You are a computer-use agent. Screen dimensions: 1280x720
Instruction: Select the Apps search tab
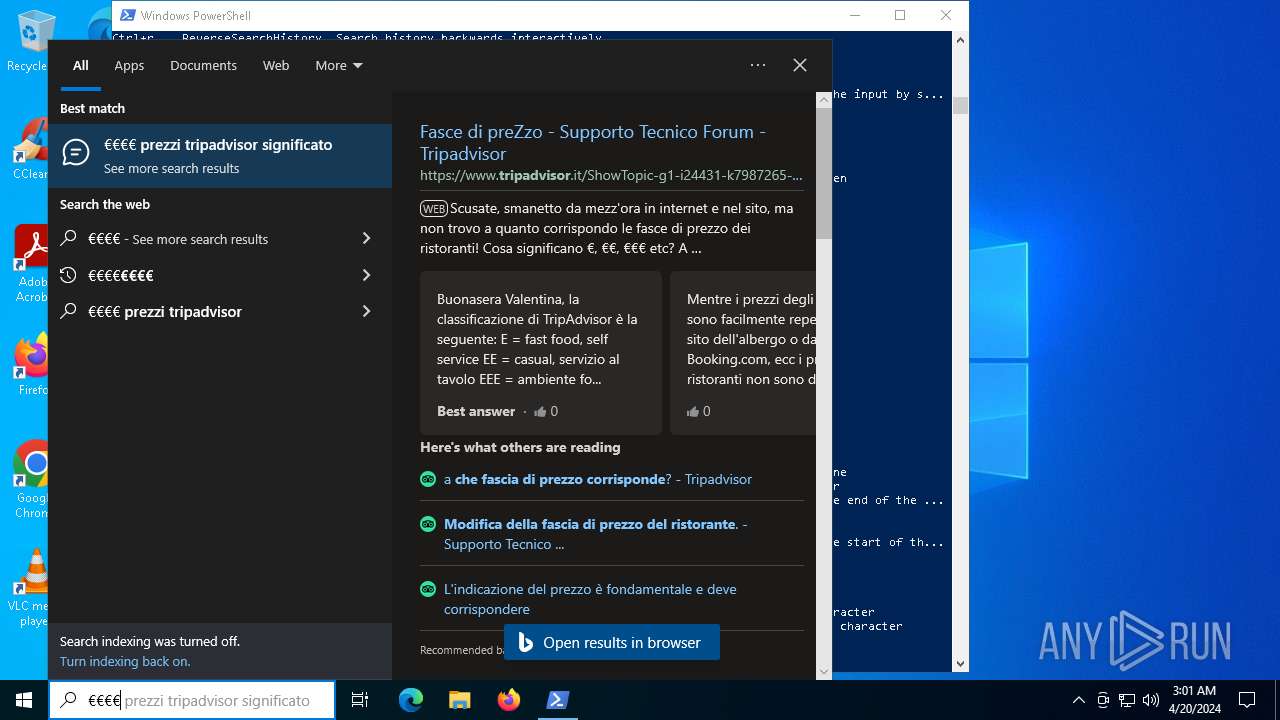[x=129, y=65]
